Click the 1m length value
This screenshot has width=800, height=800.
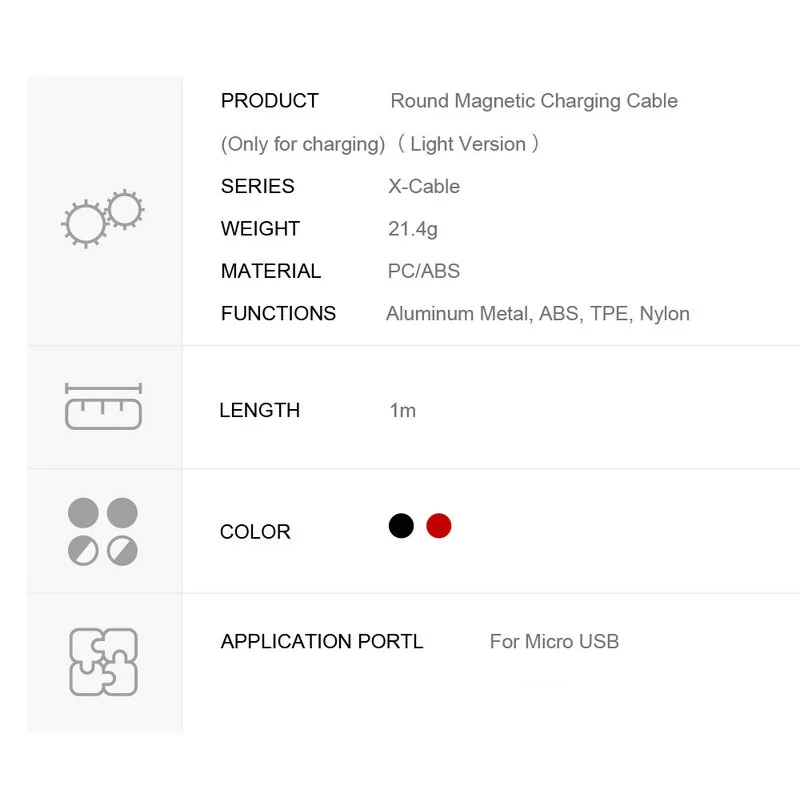pyautogui.click(x=402, y=410)
